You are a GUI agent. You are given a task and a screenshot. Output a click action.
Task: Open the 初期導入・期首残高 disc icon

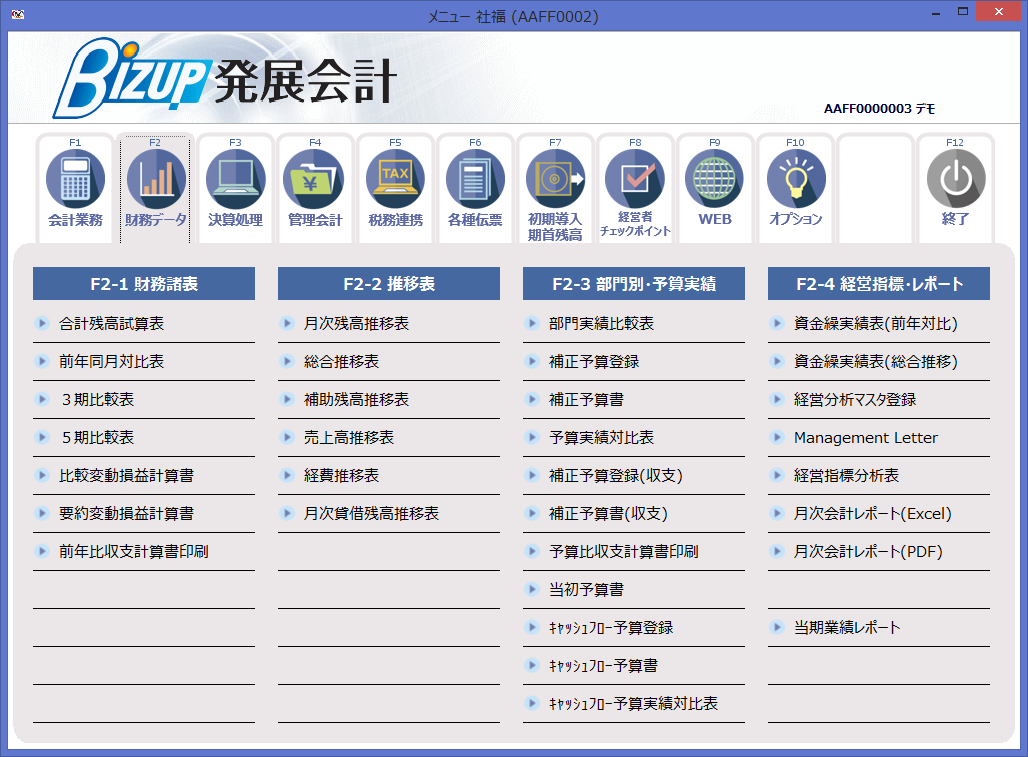pos(555,188)
